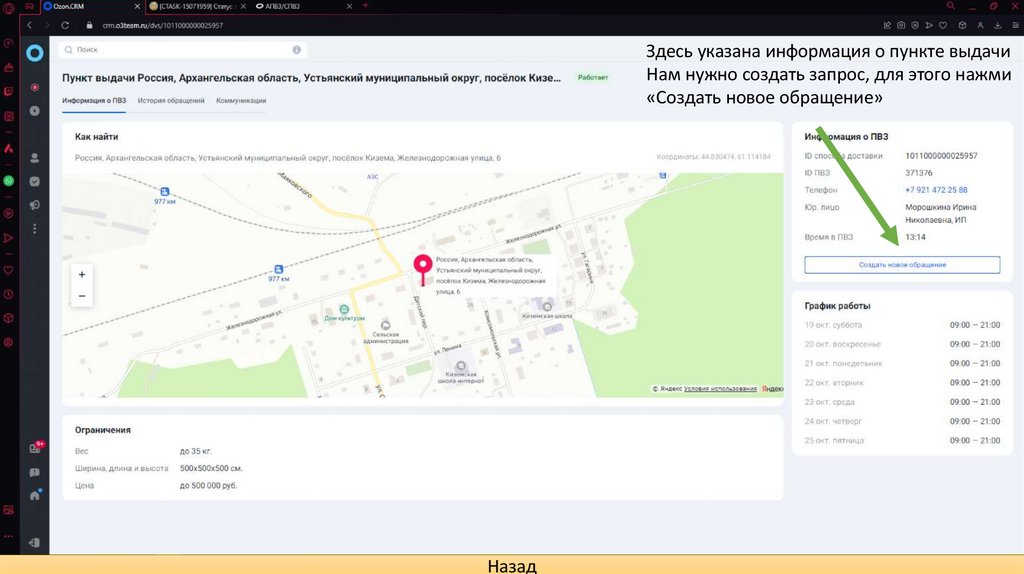Click the red location pin on the map
This screenshot has width=1024, height=574.
click(423, 269)
